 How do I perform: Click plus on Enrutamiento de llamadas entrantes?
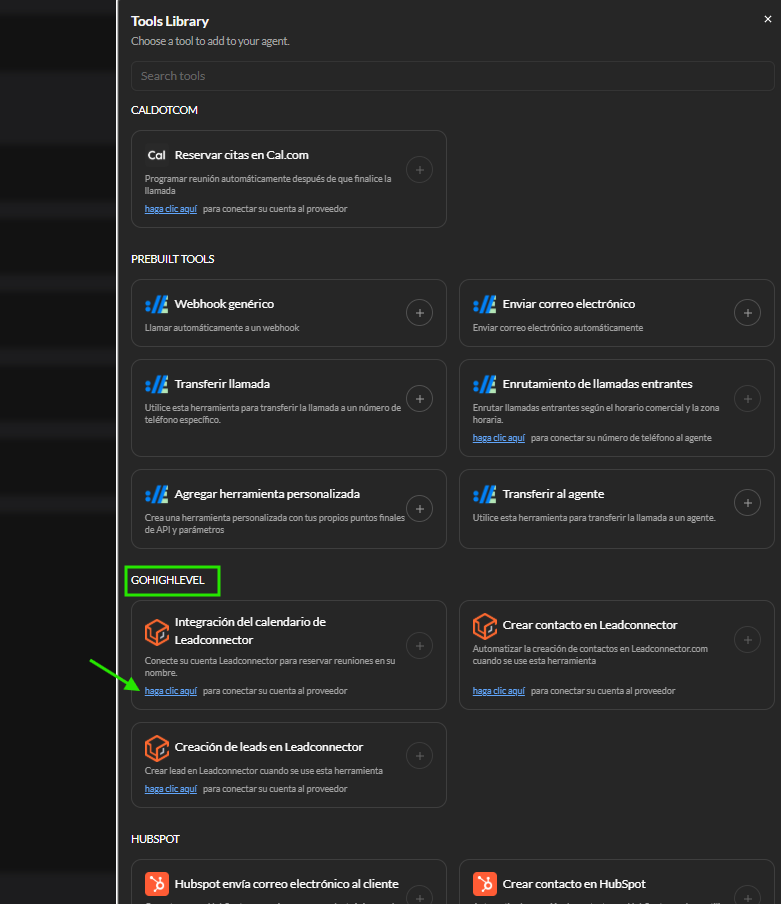pos(748,399)
